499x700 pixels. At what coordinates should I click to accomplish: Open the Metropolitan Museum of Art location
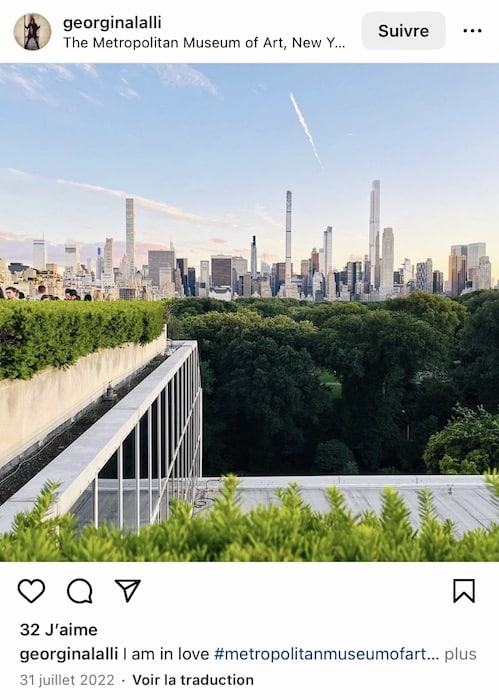204,43
